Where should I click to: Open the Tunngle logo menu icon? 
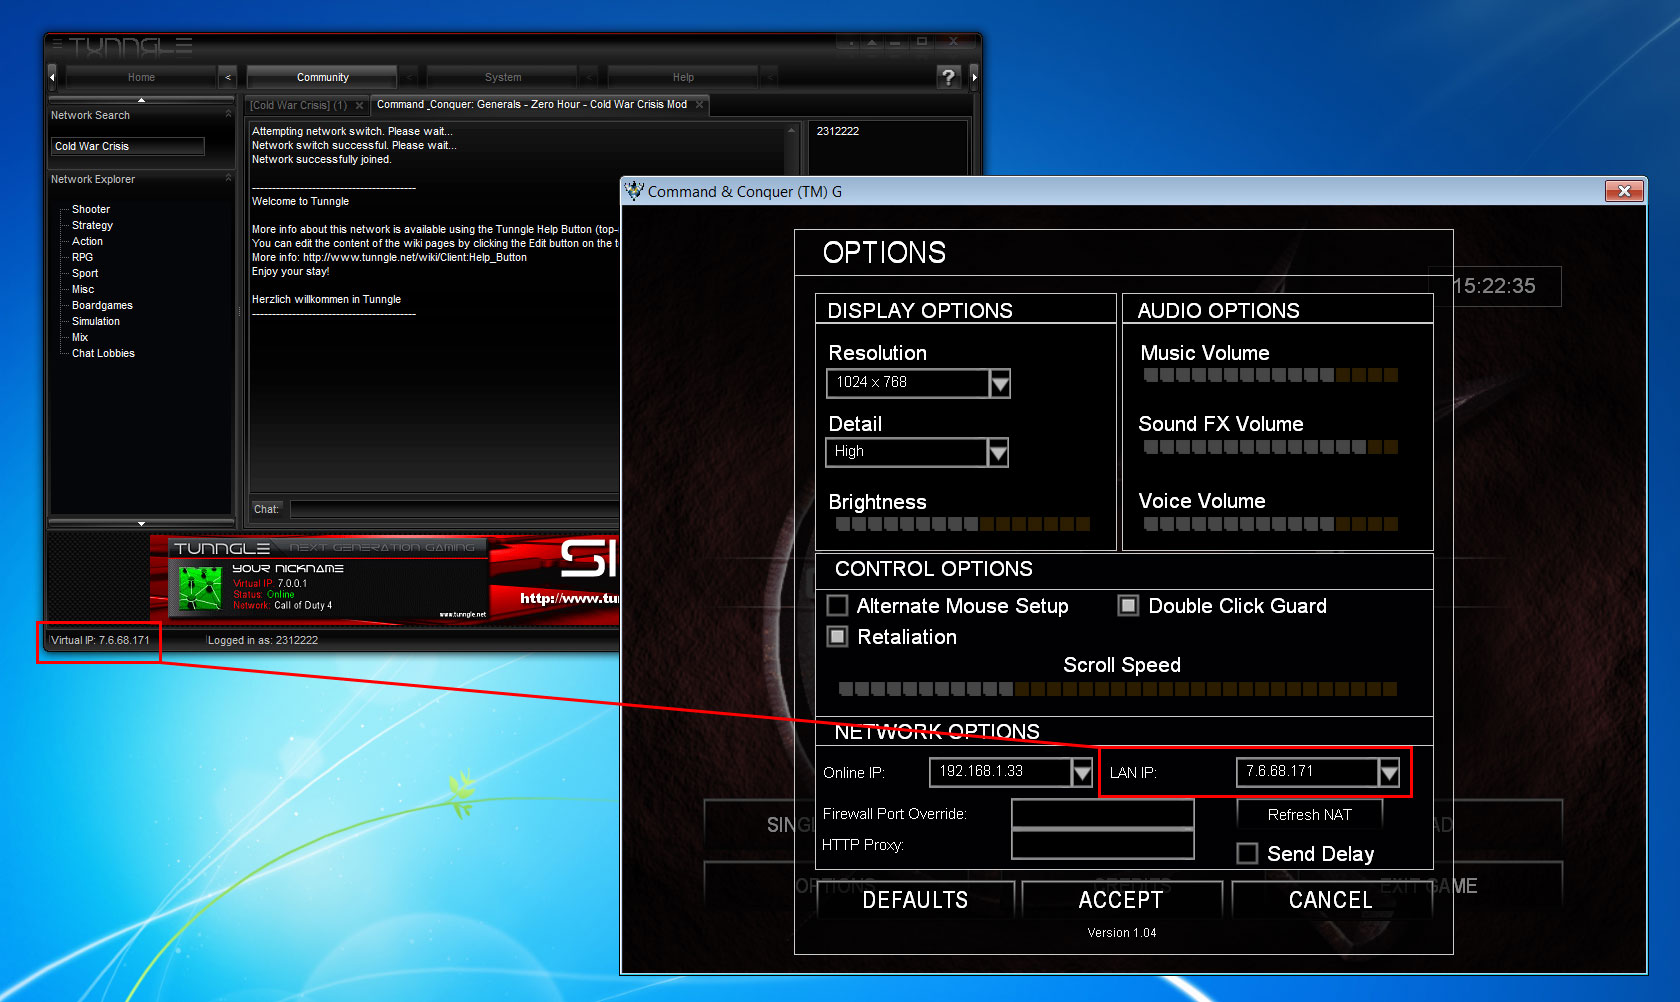(x=57, y=45)
